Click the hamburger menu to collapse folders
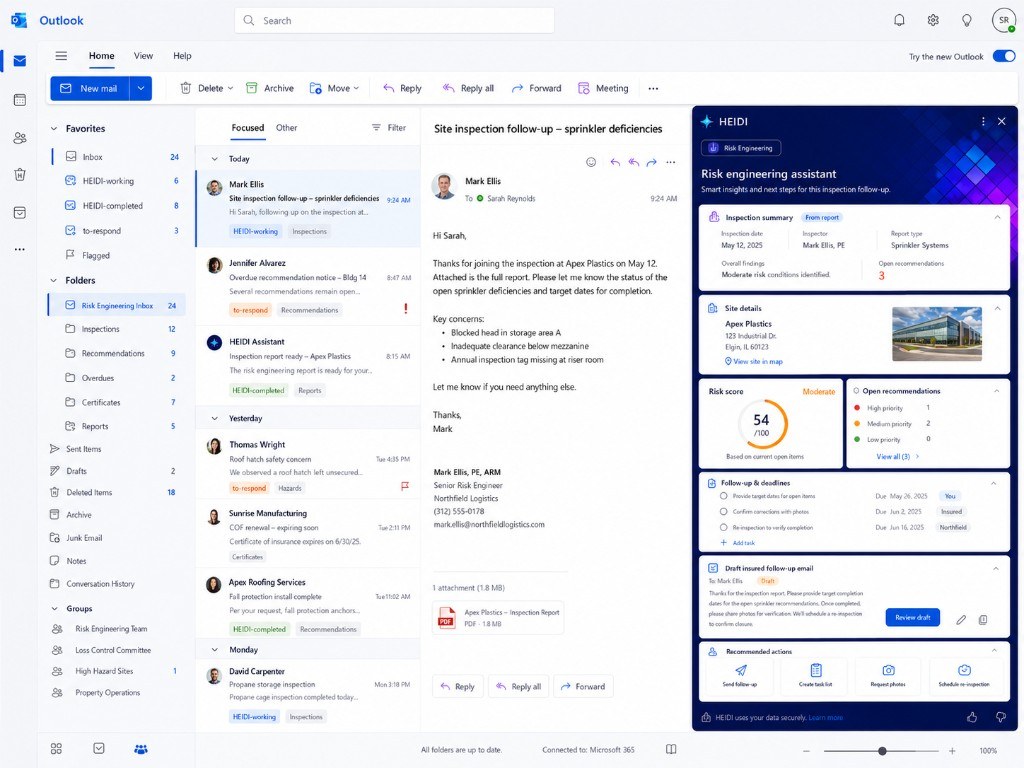Viewport: 1024px width, 768px height. 61,56
